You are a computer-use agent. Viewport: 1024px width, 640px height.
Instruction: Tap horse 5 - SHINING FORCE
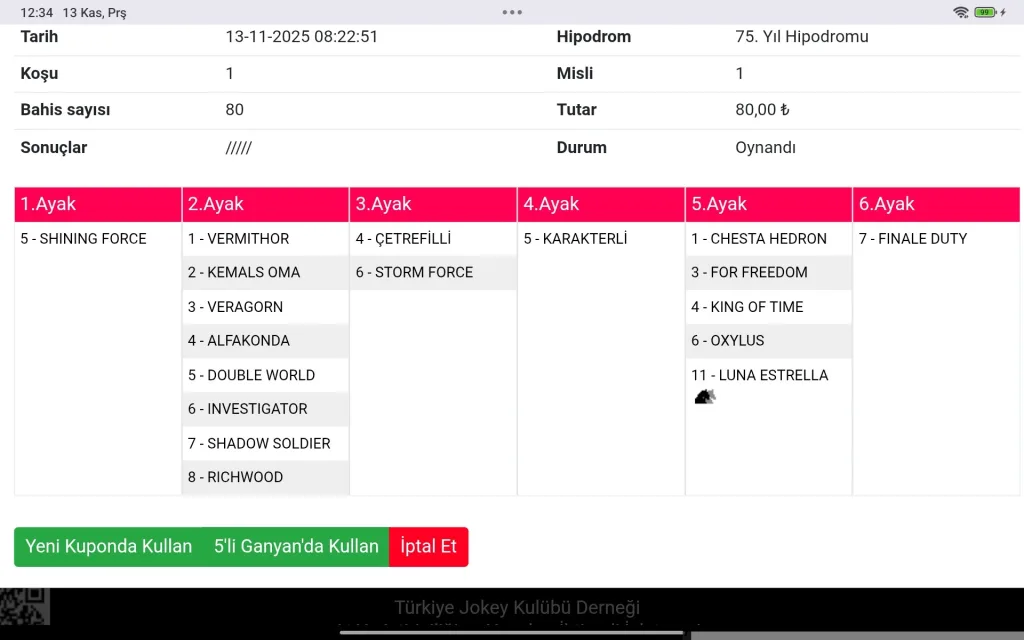point(84,239)
